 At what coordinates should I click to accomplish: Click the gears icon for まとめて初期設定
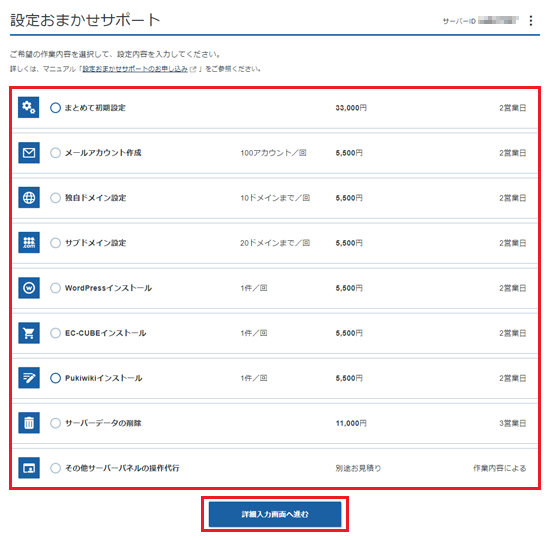[29, 107]
